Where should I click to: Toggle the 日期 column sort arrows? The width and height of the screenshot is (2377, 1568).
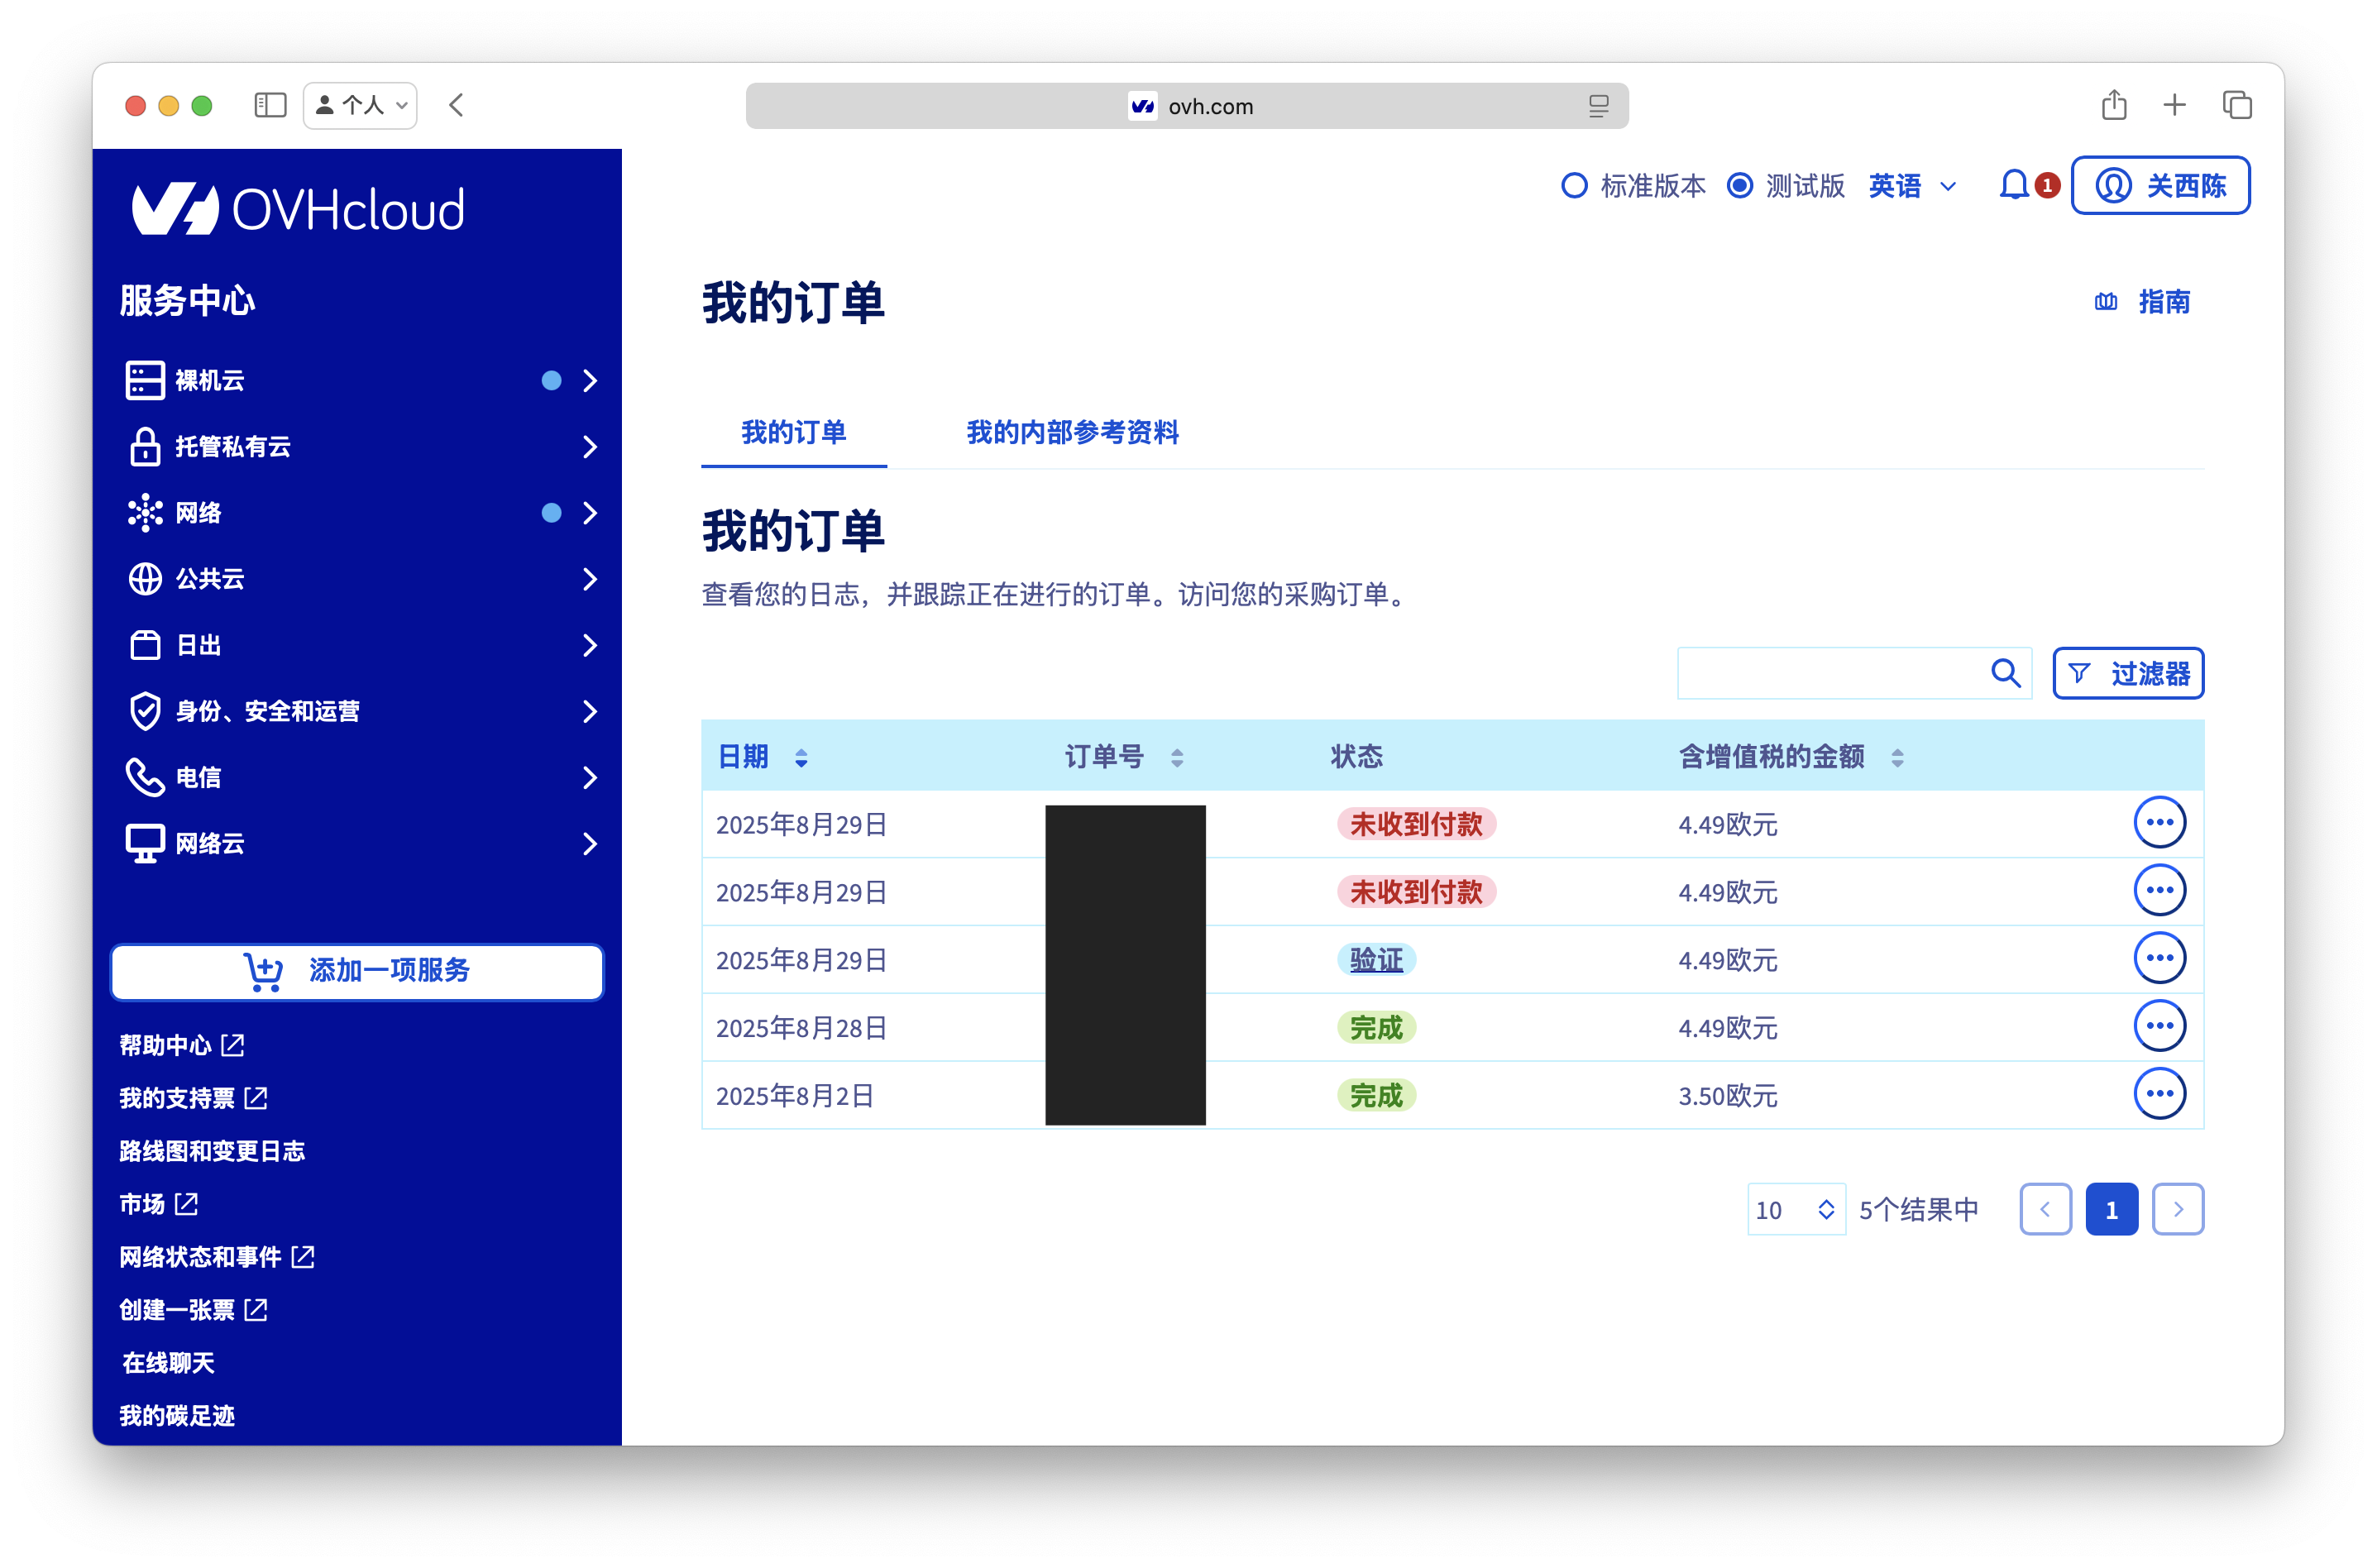click(x=800, y=757)
